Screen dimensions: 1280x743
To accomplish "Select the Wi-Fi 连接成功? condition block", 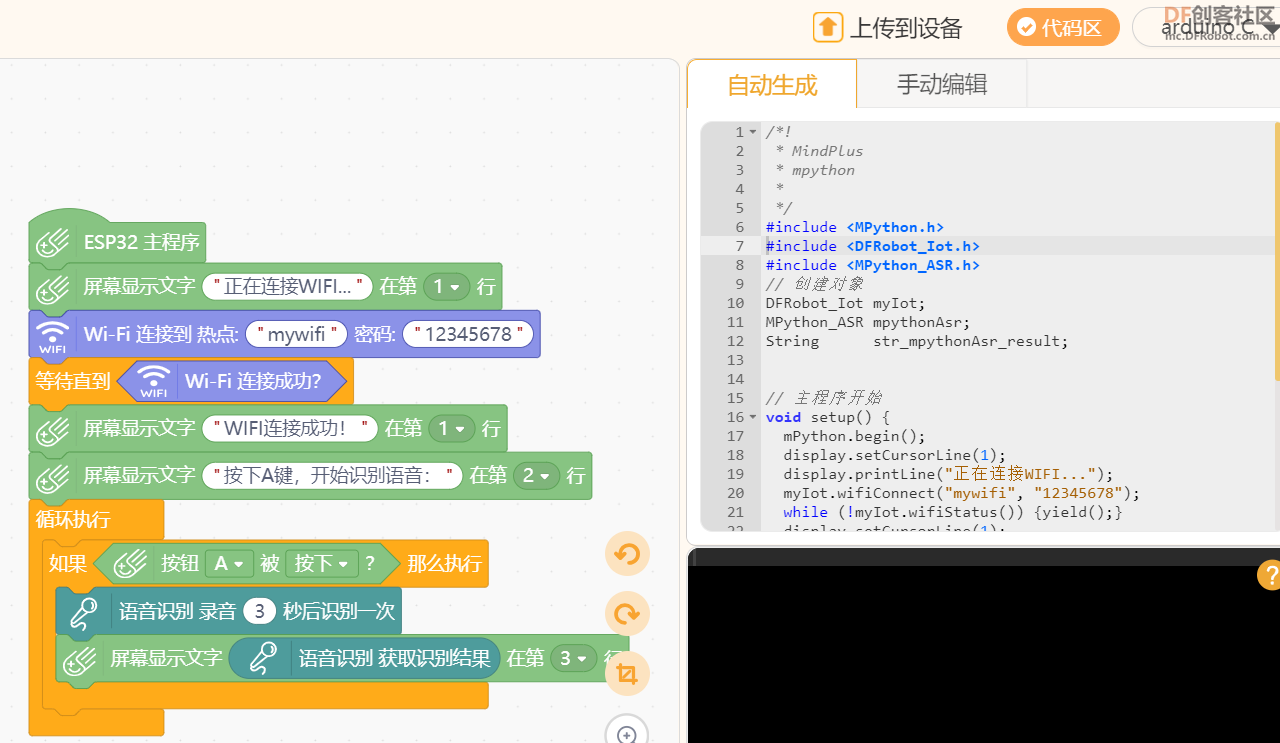I will tap(232, 381).
